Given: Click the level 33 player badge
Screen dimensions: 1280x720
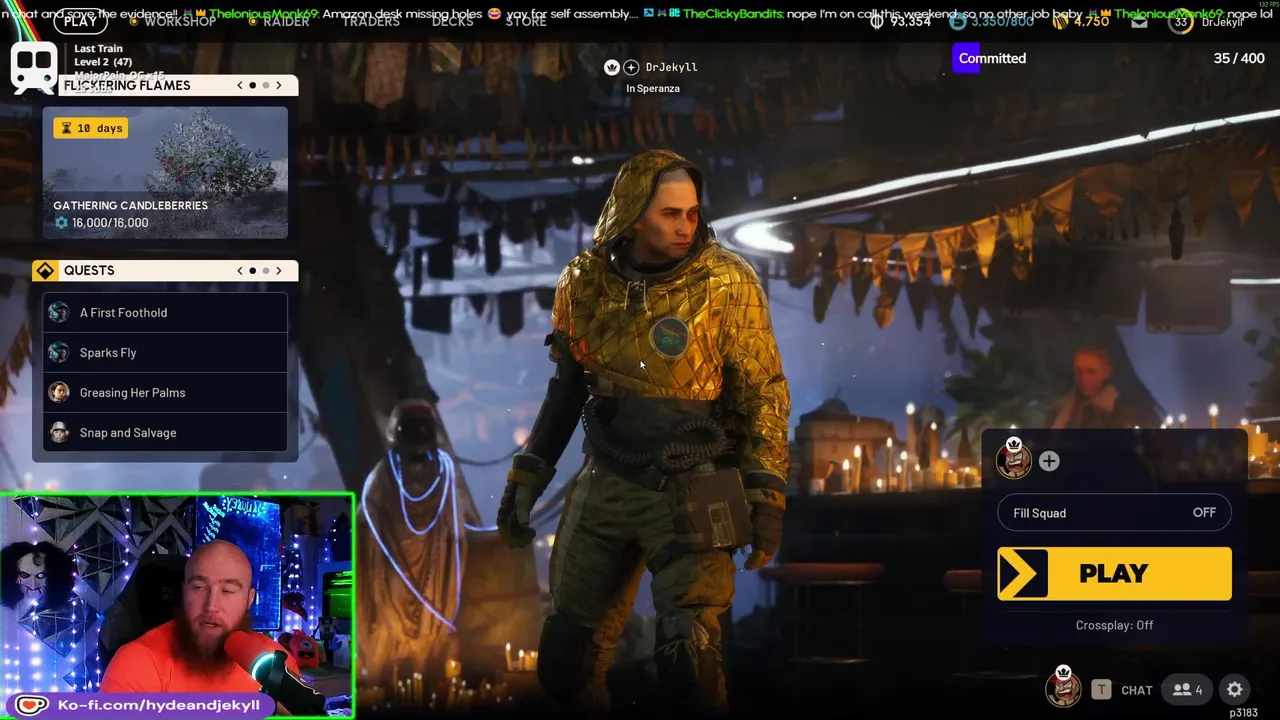Looking at the screenshot, I should click(x=1181, y=21).
